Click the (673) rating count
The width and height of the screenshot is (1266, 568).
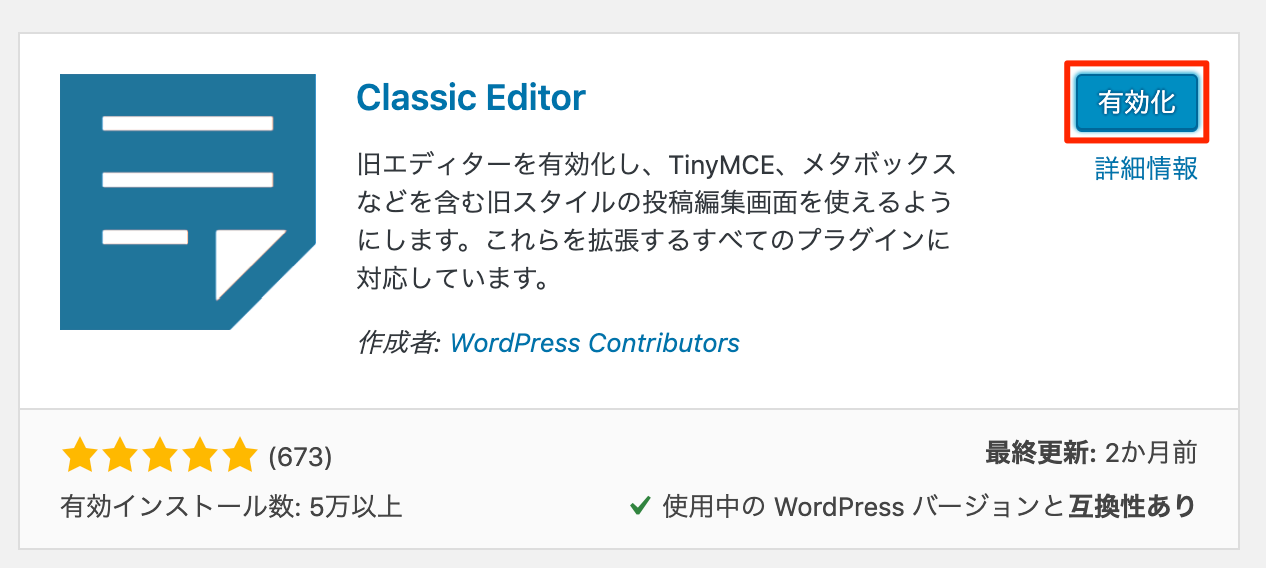(300, 457)
